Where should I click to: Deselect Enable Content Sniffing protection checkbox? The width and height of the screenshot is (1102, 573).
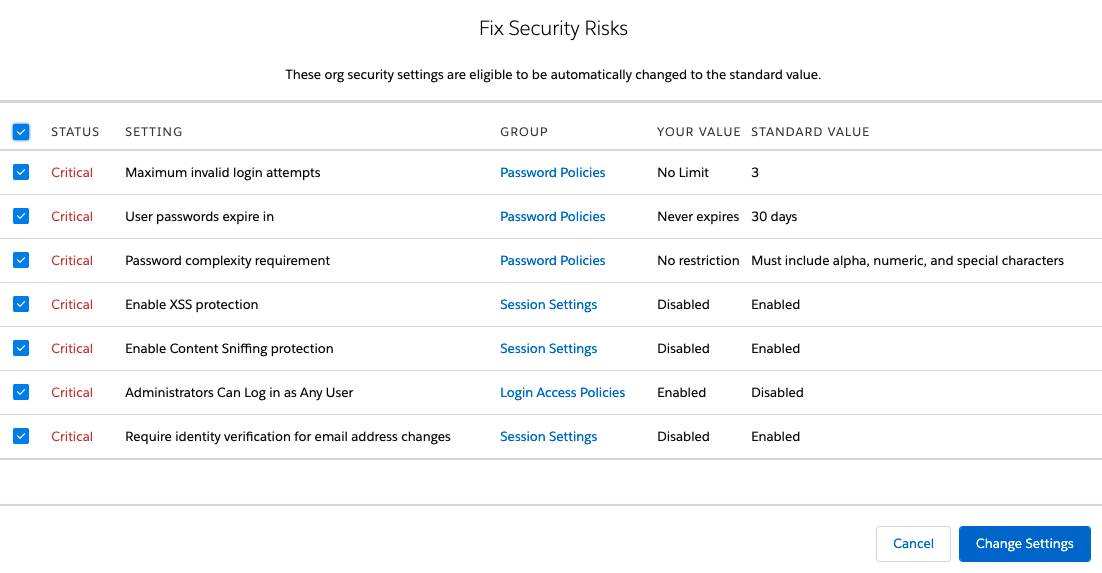(21, 348)
